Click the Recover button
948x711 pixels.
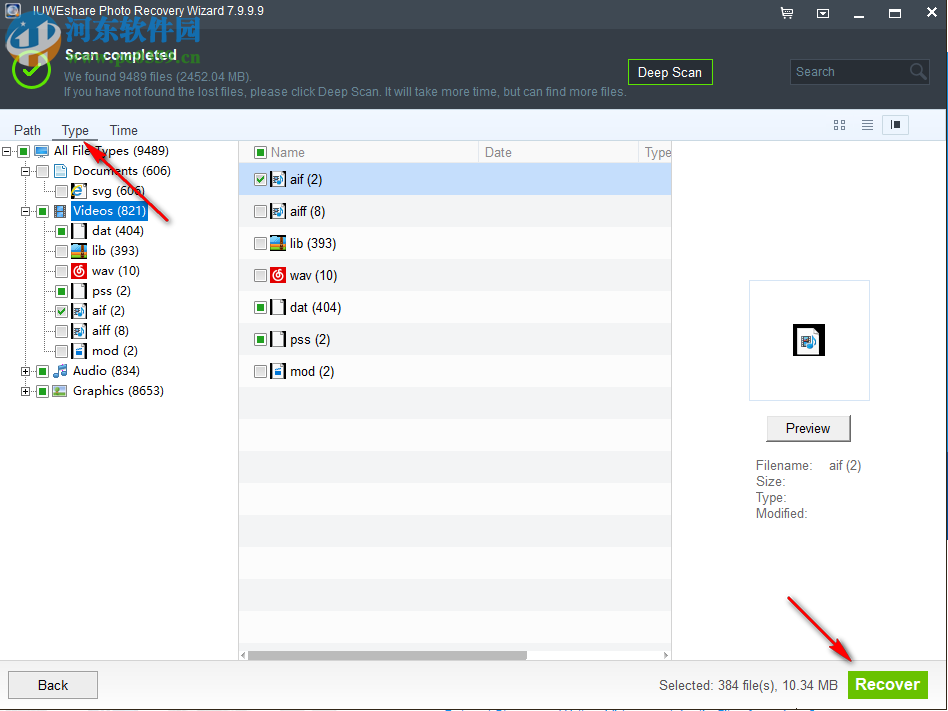click(x=887, y=684)
